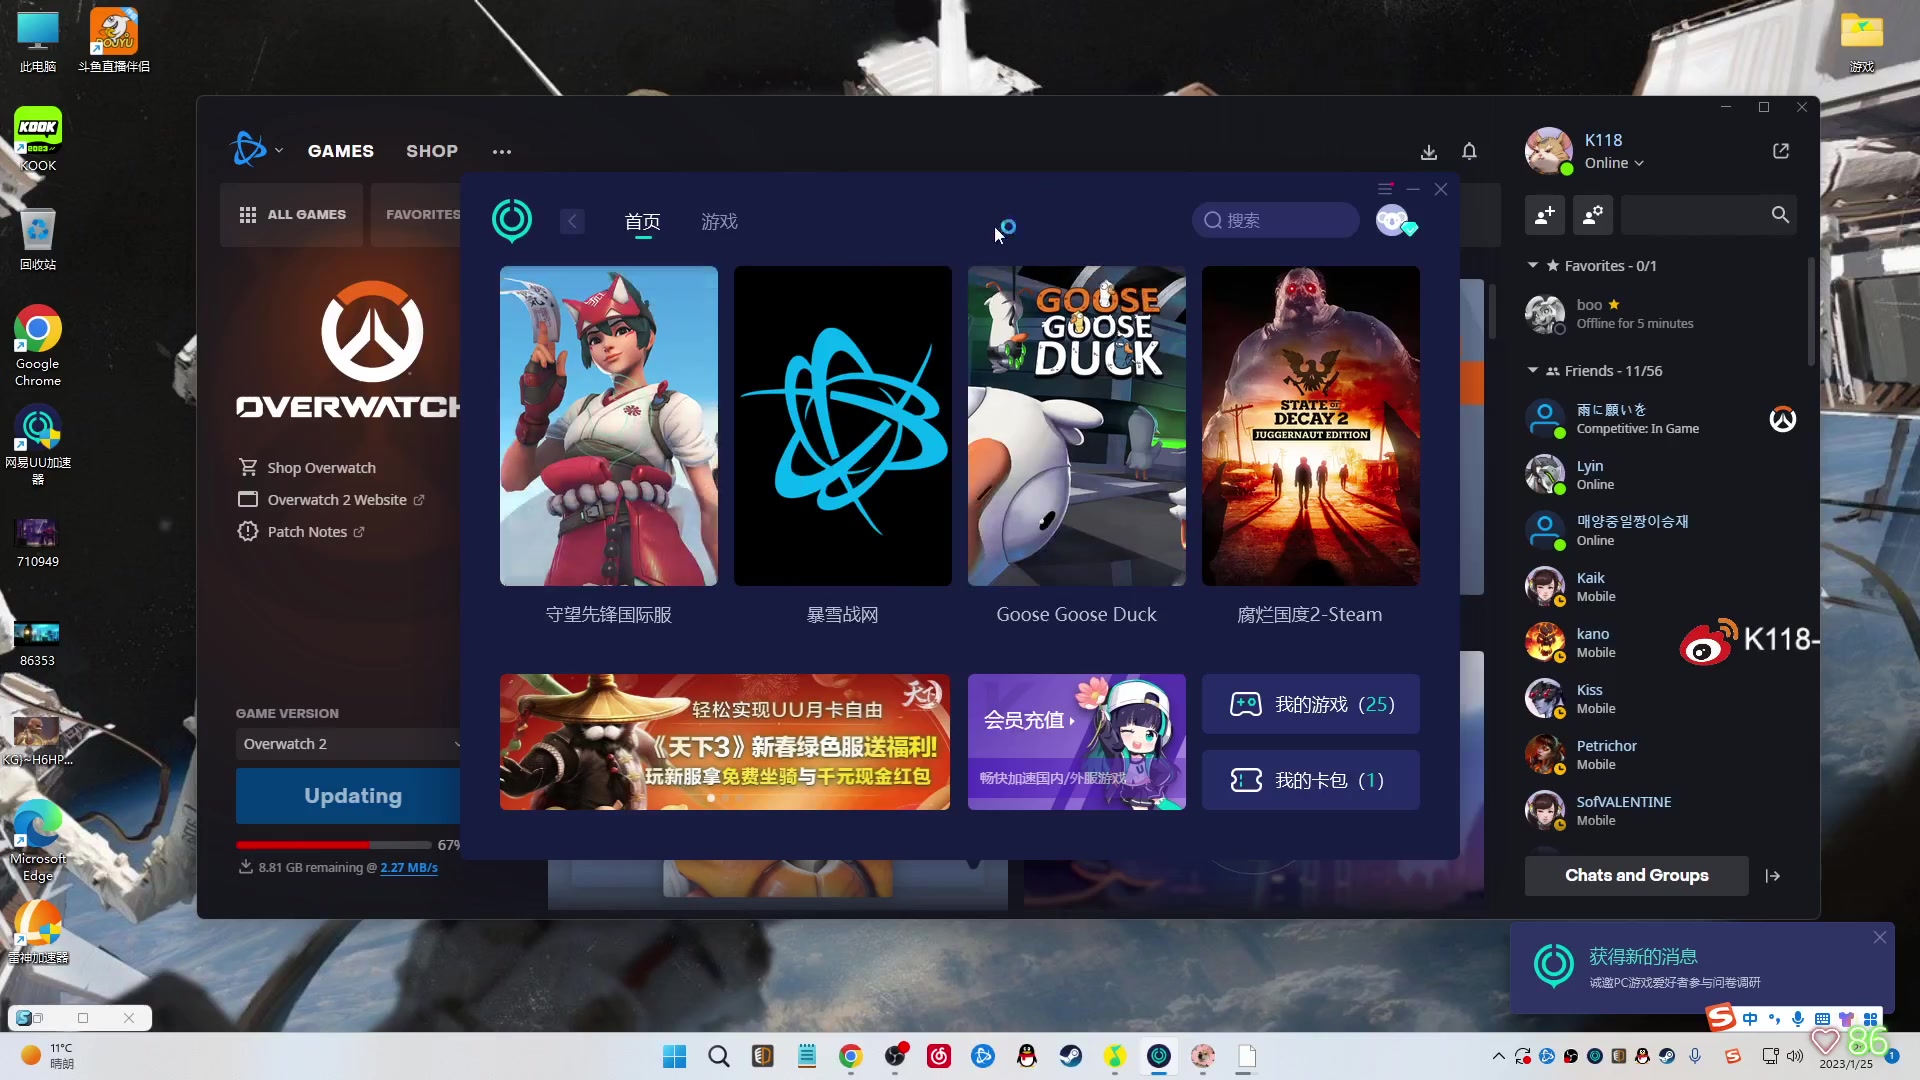Collapse the Friends - 11/56 group
Image resolution: width=1920 pixels, height=1080 pixels.
[x=1533, y=370]
